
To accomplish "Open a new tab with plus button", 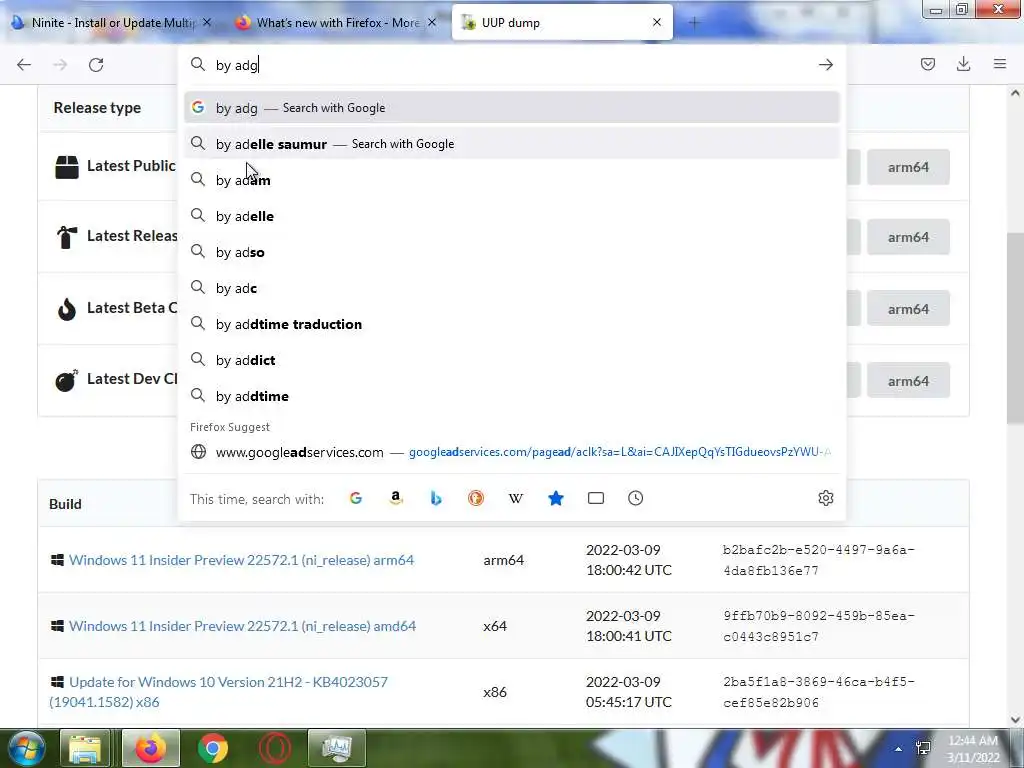I will (694, 23).
